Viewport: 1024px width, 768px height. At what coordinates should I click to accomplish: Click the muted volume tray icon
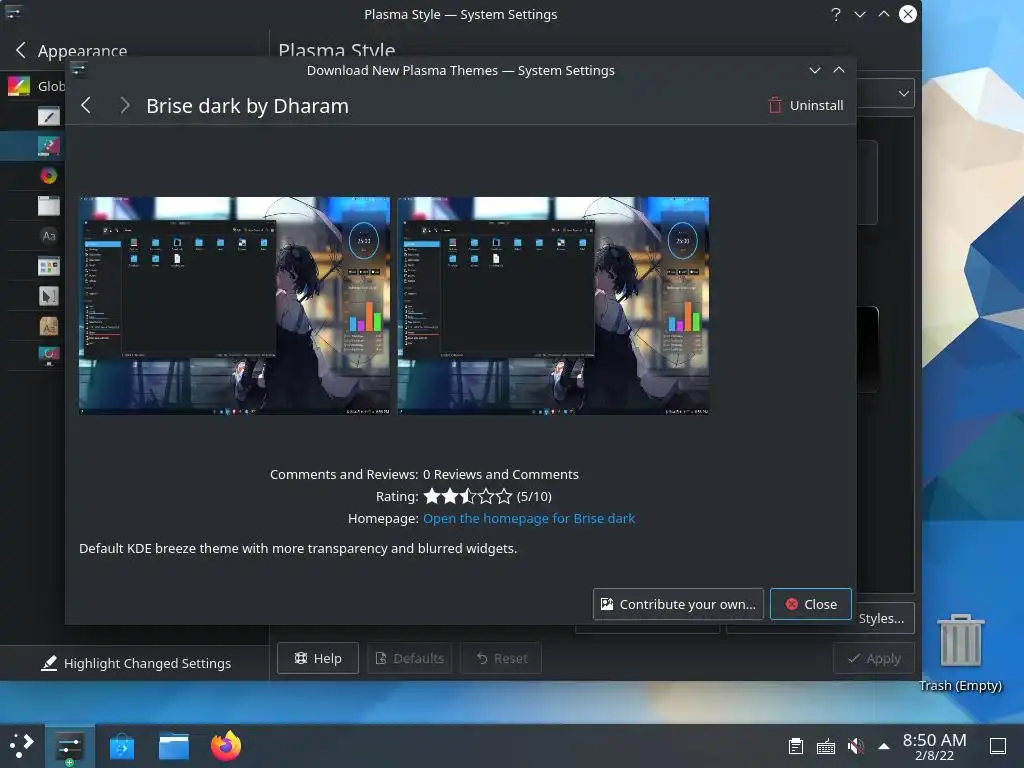point(855,746)
